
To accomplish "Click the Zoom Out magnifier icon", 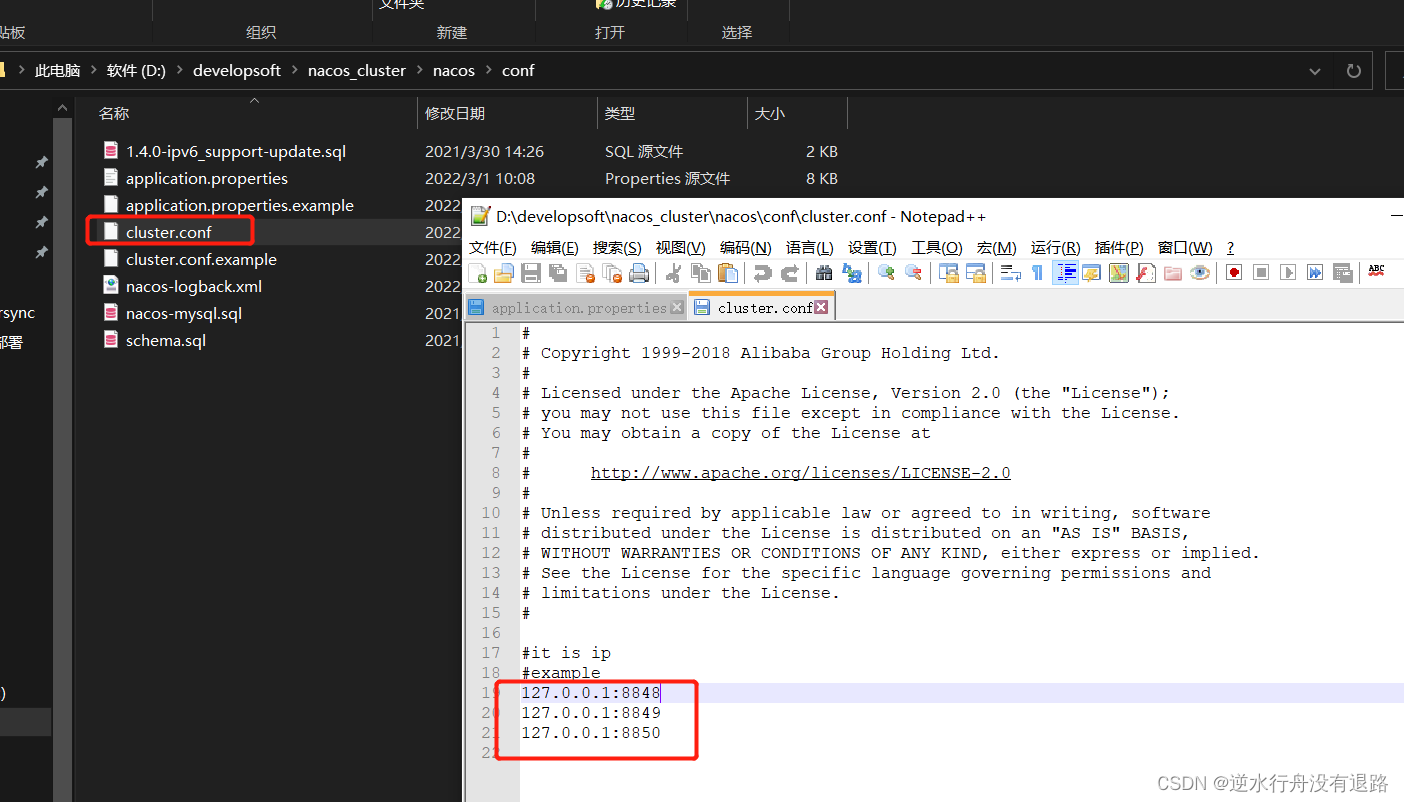I will tap(913, 272).
